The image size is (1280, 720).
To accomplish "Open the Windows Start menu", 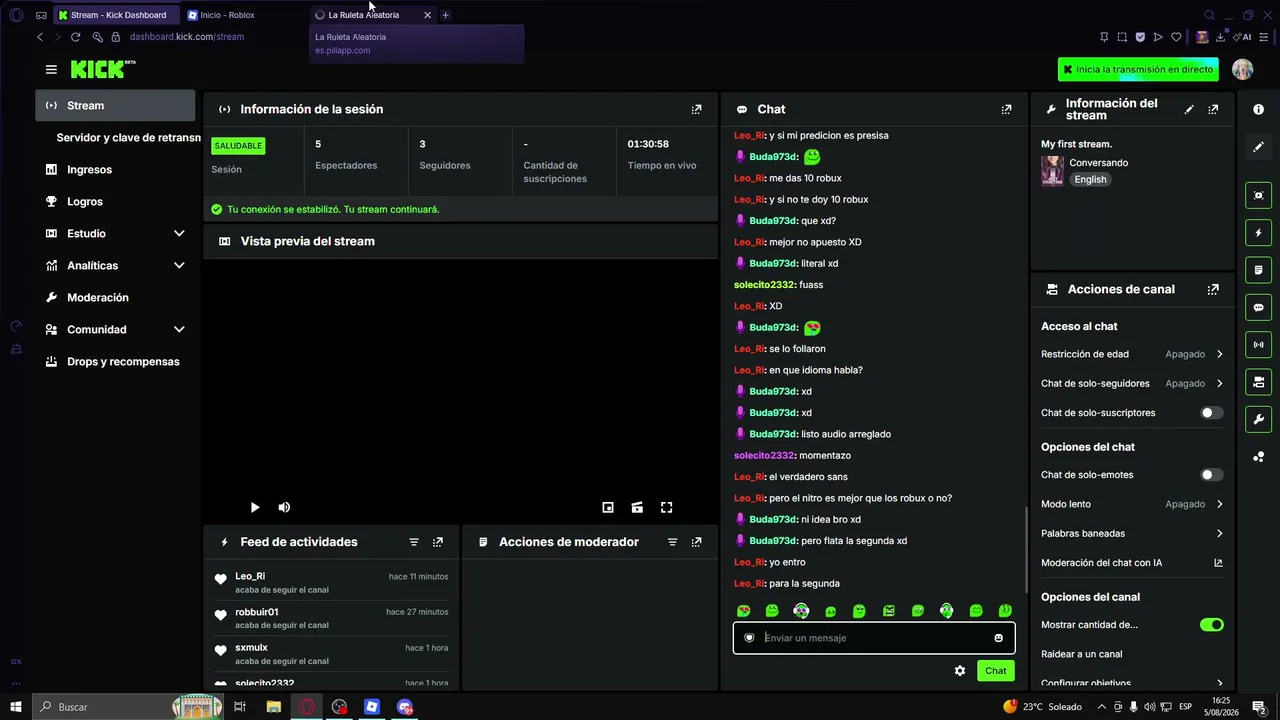I will (x=15, y=707).
